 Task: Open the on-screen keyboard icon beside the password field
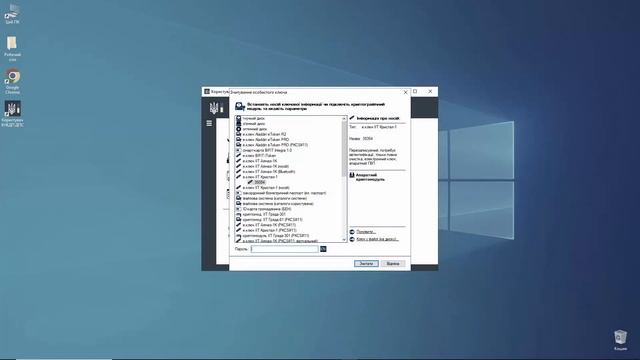pyautogui.click(x=323, y=249)
